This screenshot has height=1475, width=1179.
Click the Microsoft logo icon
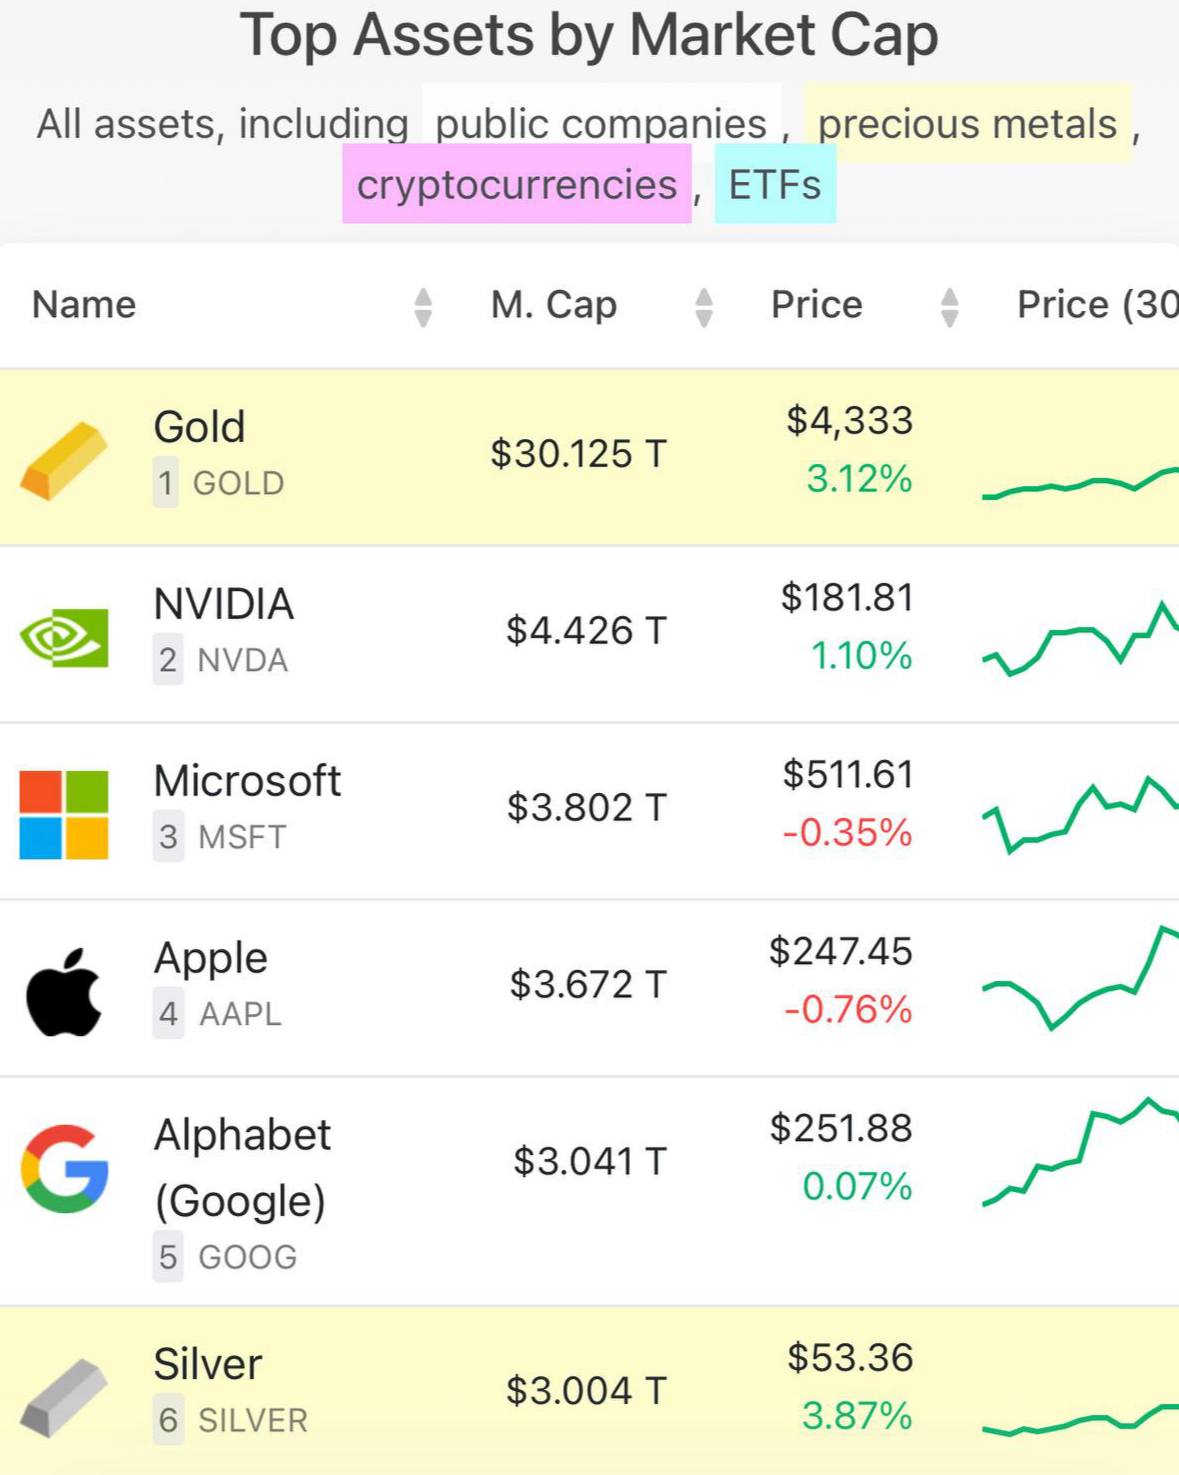click(64, 814)
